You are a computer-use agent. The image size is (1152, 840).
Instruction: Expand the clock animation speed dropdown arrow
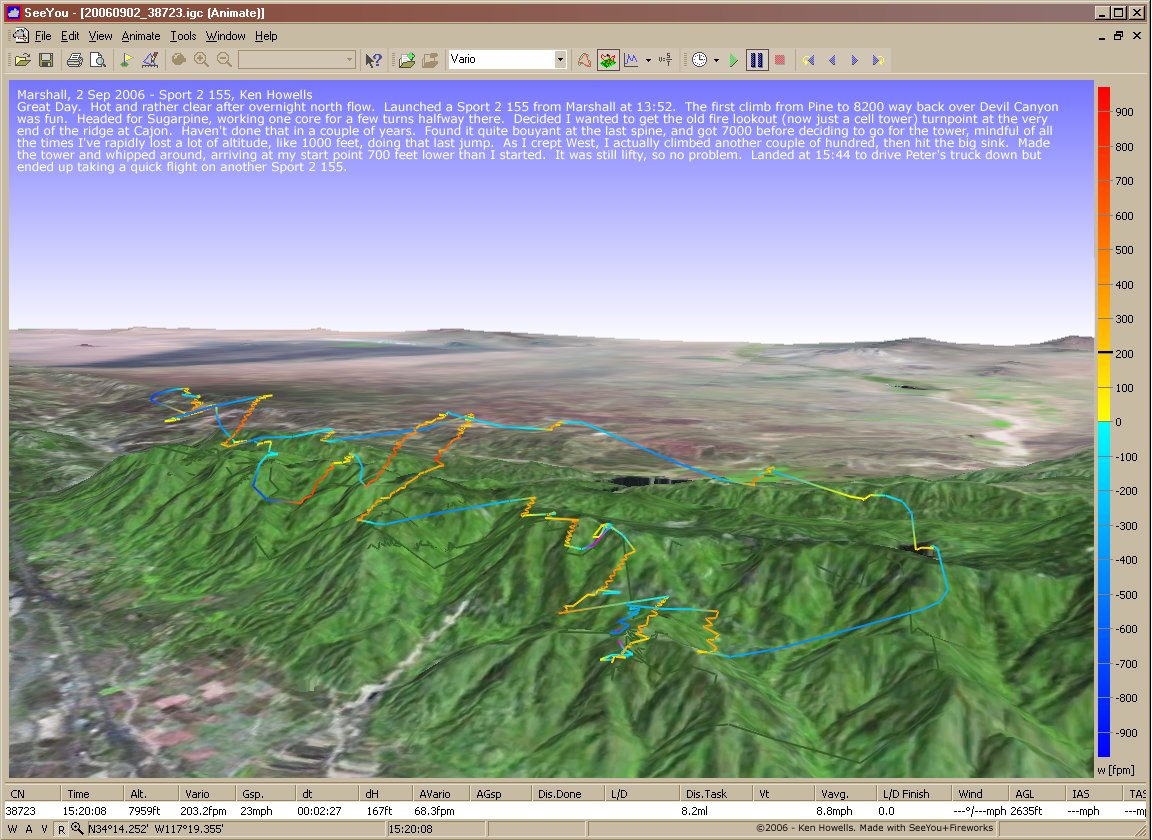click(716, 60)
